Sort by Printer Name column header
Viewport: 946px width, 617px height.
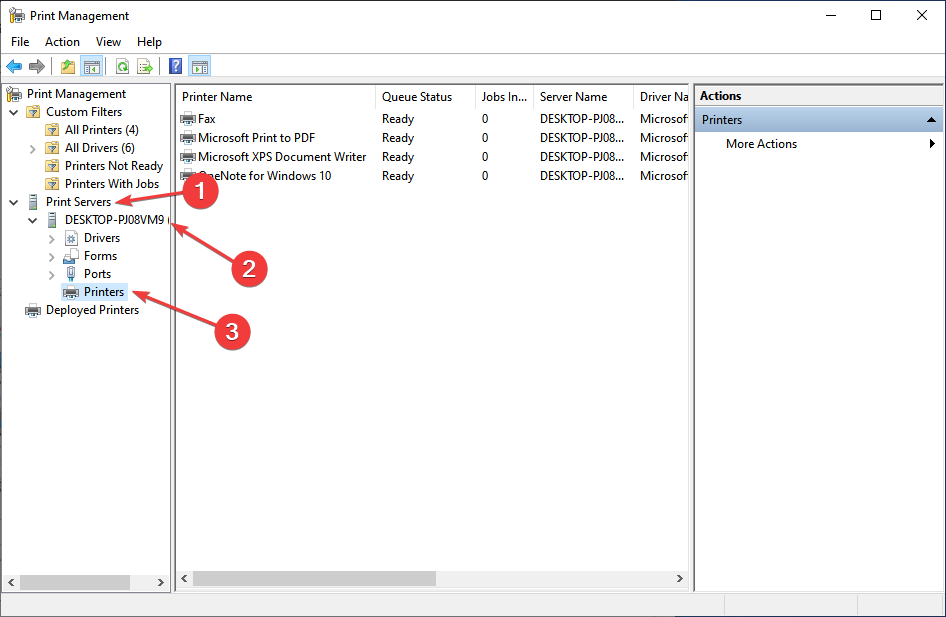(x=276, y=97)
